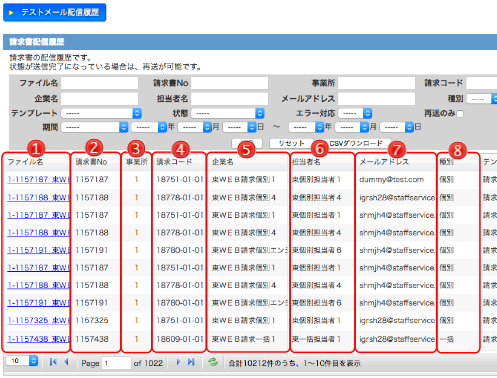Open the start day 日 dropdown

pyautogui.click(x=239, y=127)
